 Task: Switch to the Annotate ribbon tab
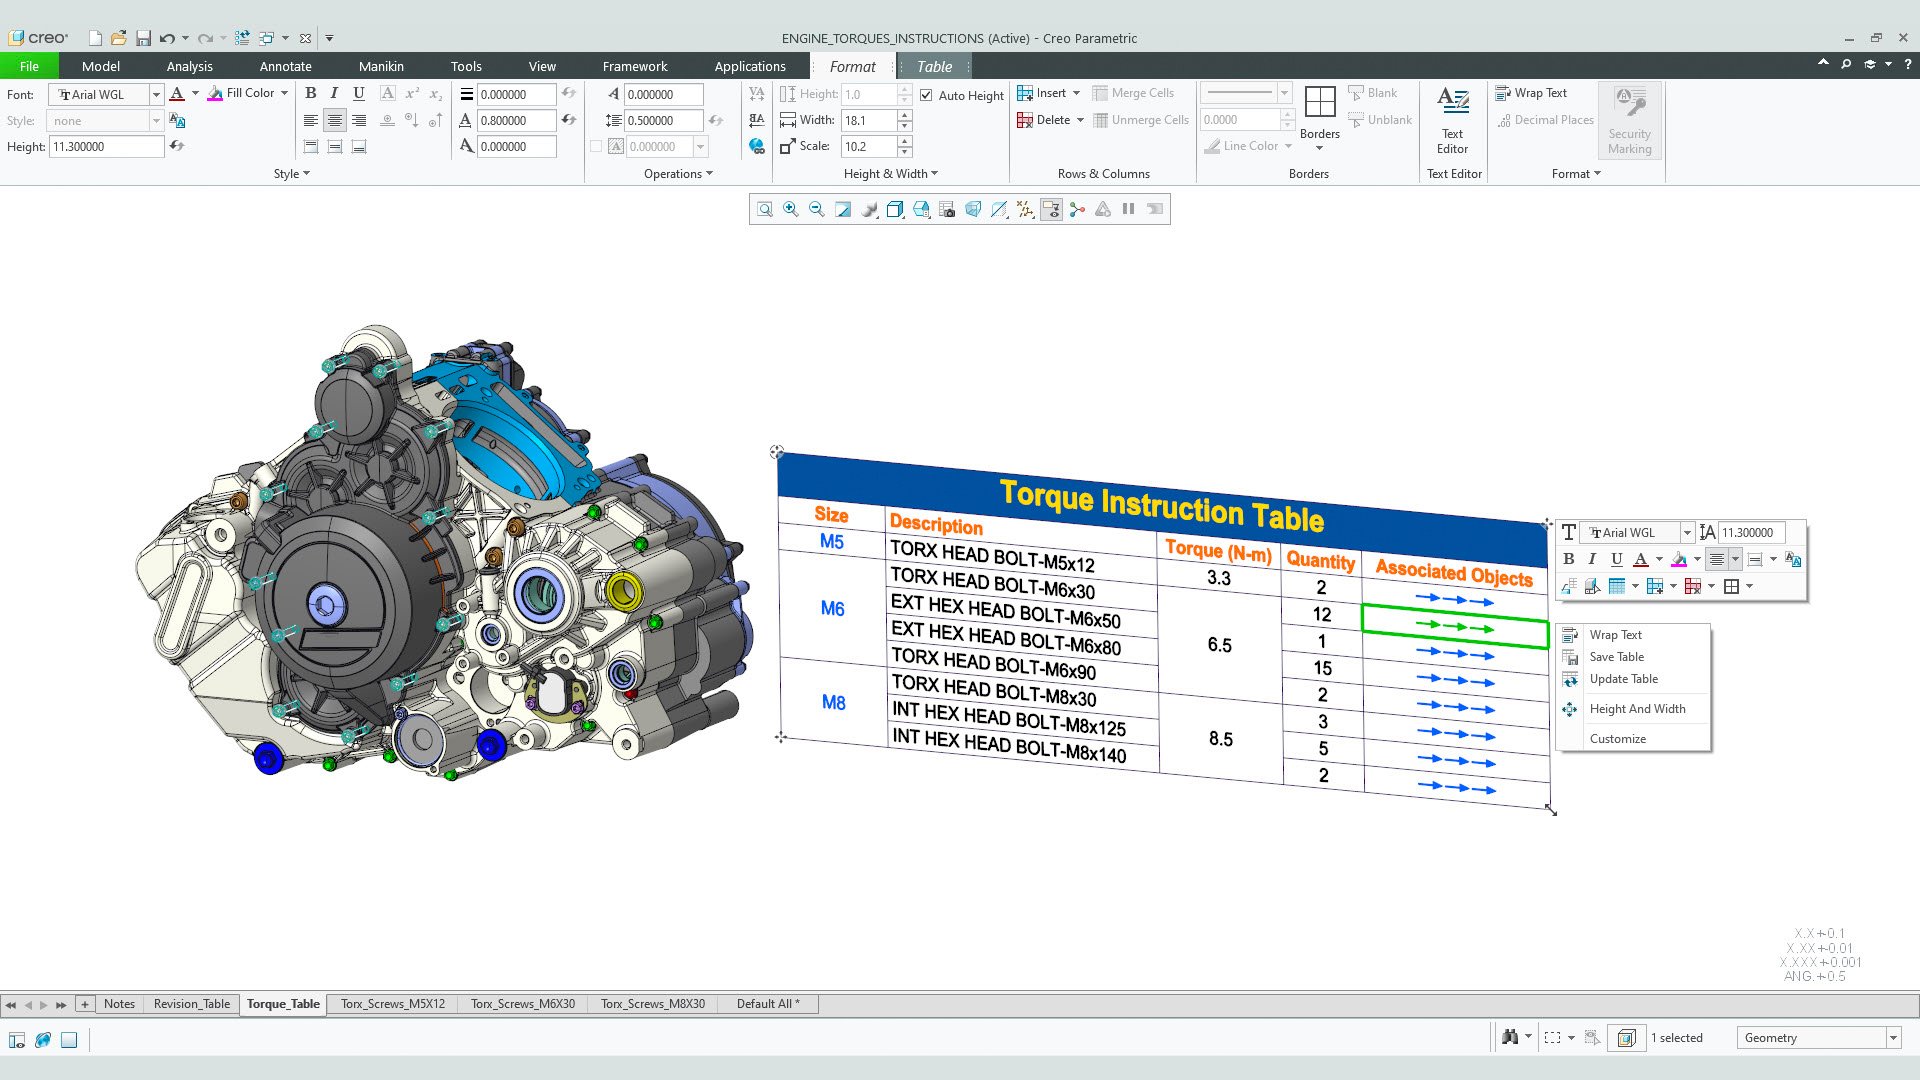click(285, 66)
